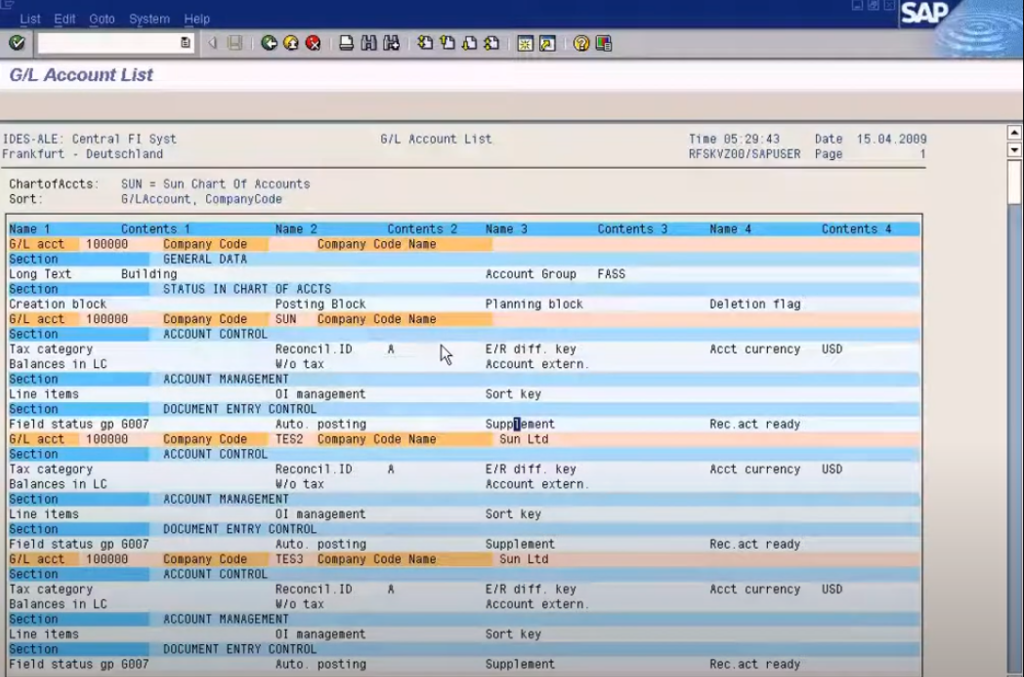Print the list with the printer icon
This screenshot has height=677, width=1024.
tap(346, 43)
